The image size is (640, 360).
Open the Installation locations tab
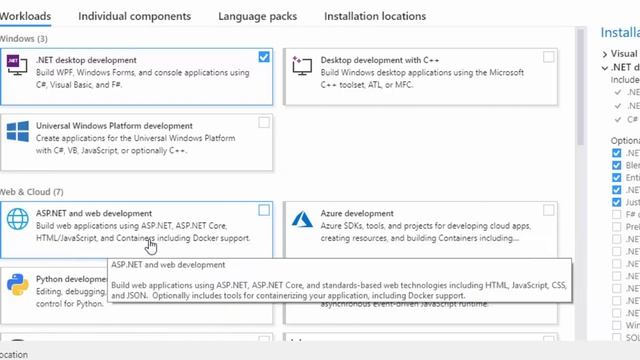click(375, 16)
